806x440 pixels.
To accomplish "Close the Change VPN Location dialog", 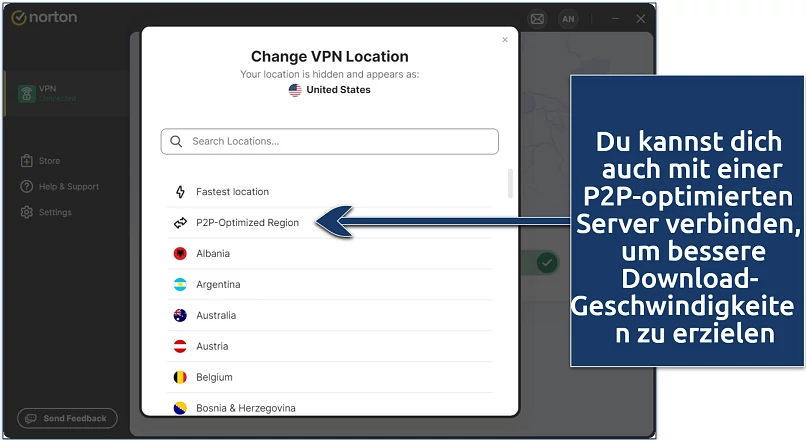I will click(x=505, y=40).
